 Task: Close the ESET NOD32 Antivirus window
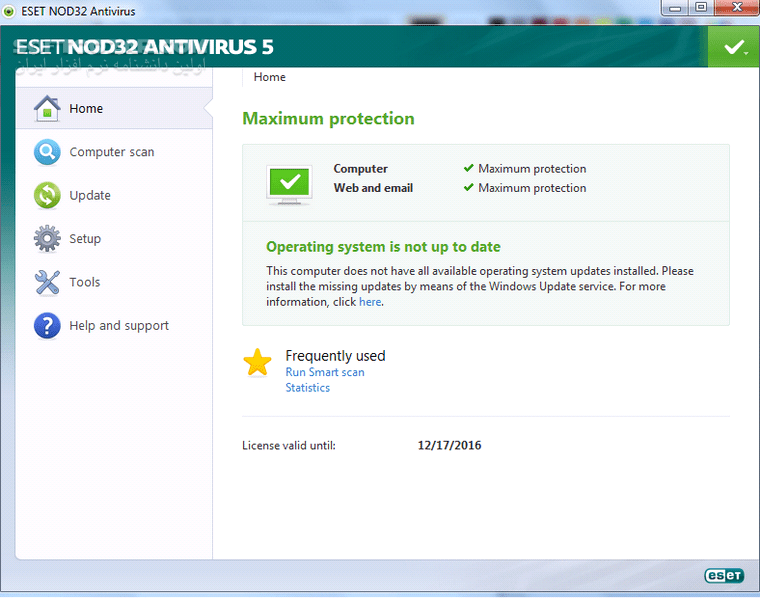[x=737, y=8]
